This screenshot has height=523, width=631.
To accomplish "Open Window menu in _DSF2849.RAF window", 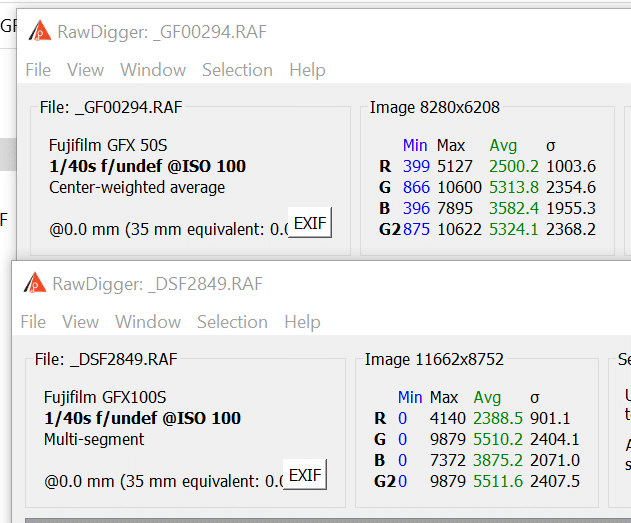I will pyautogui.click(x=148, y=322).
